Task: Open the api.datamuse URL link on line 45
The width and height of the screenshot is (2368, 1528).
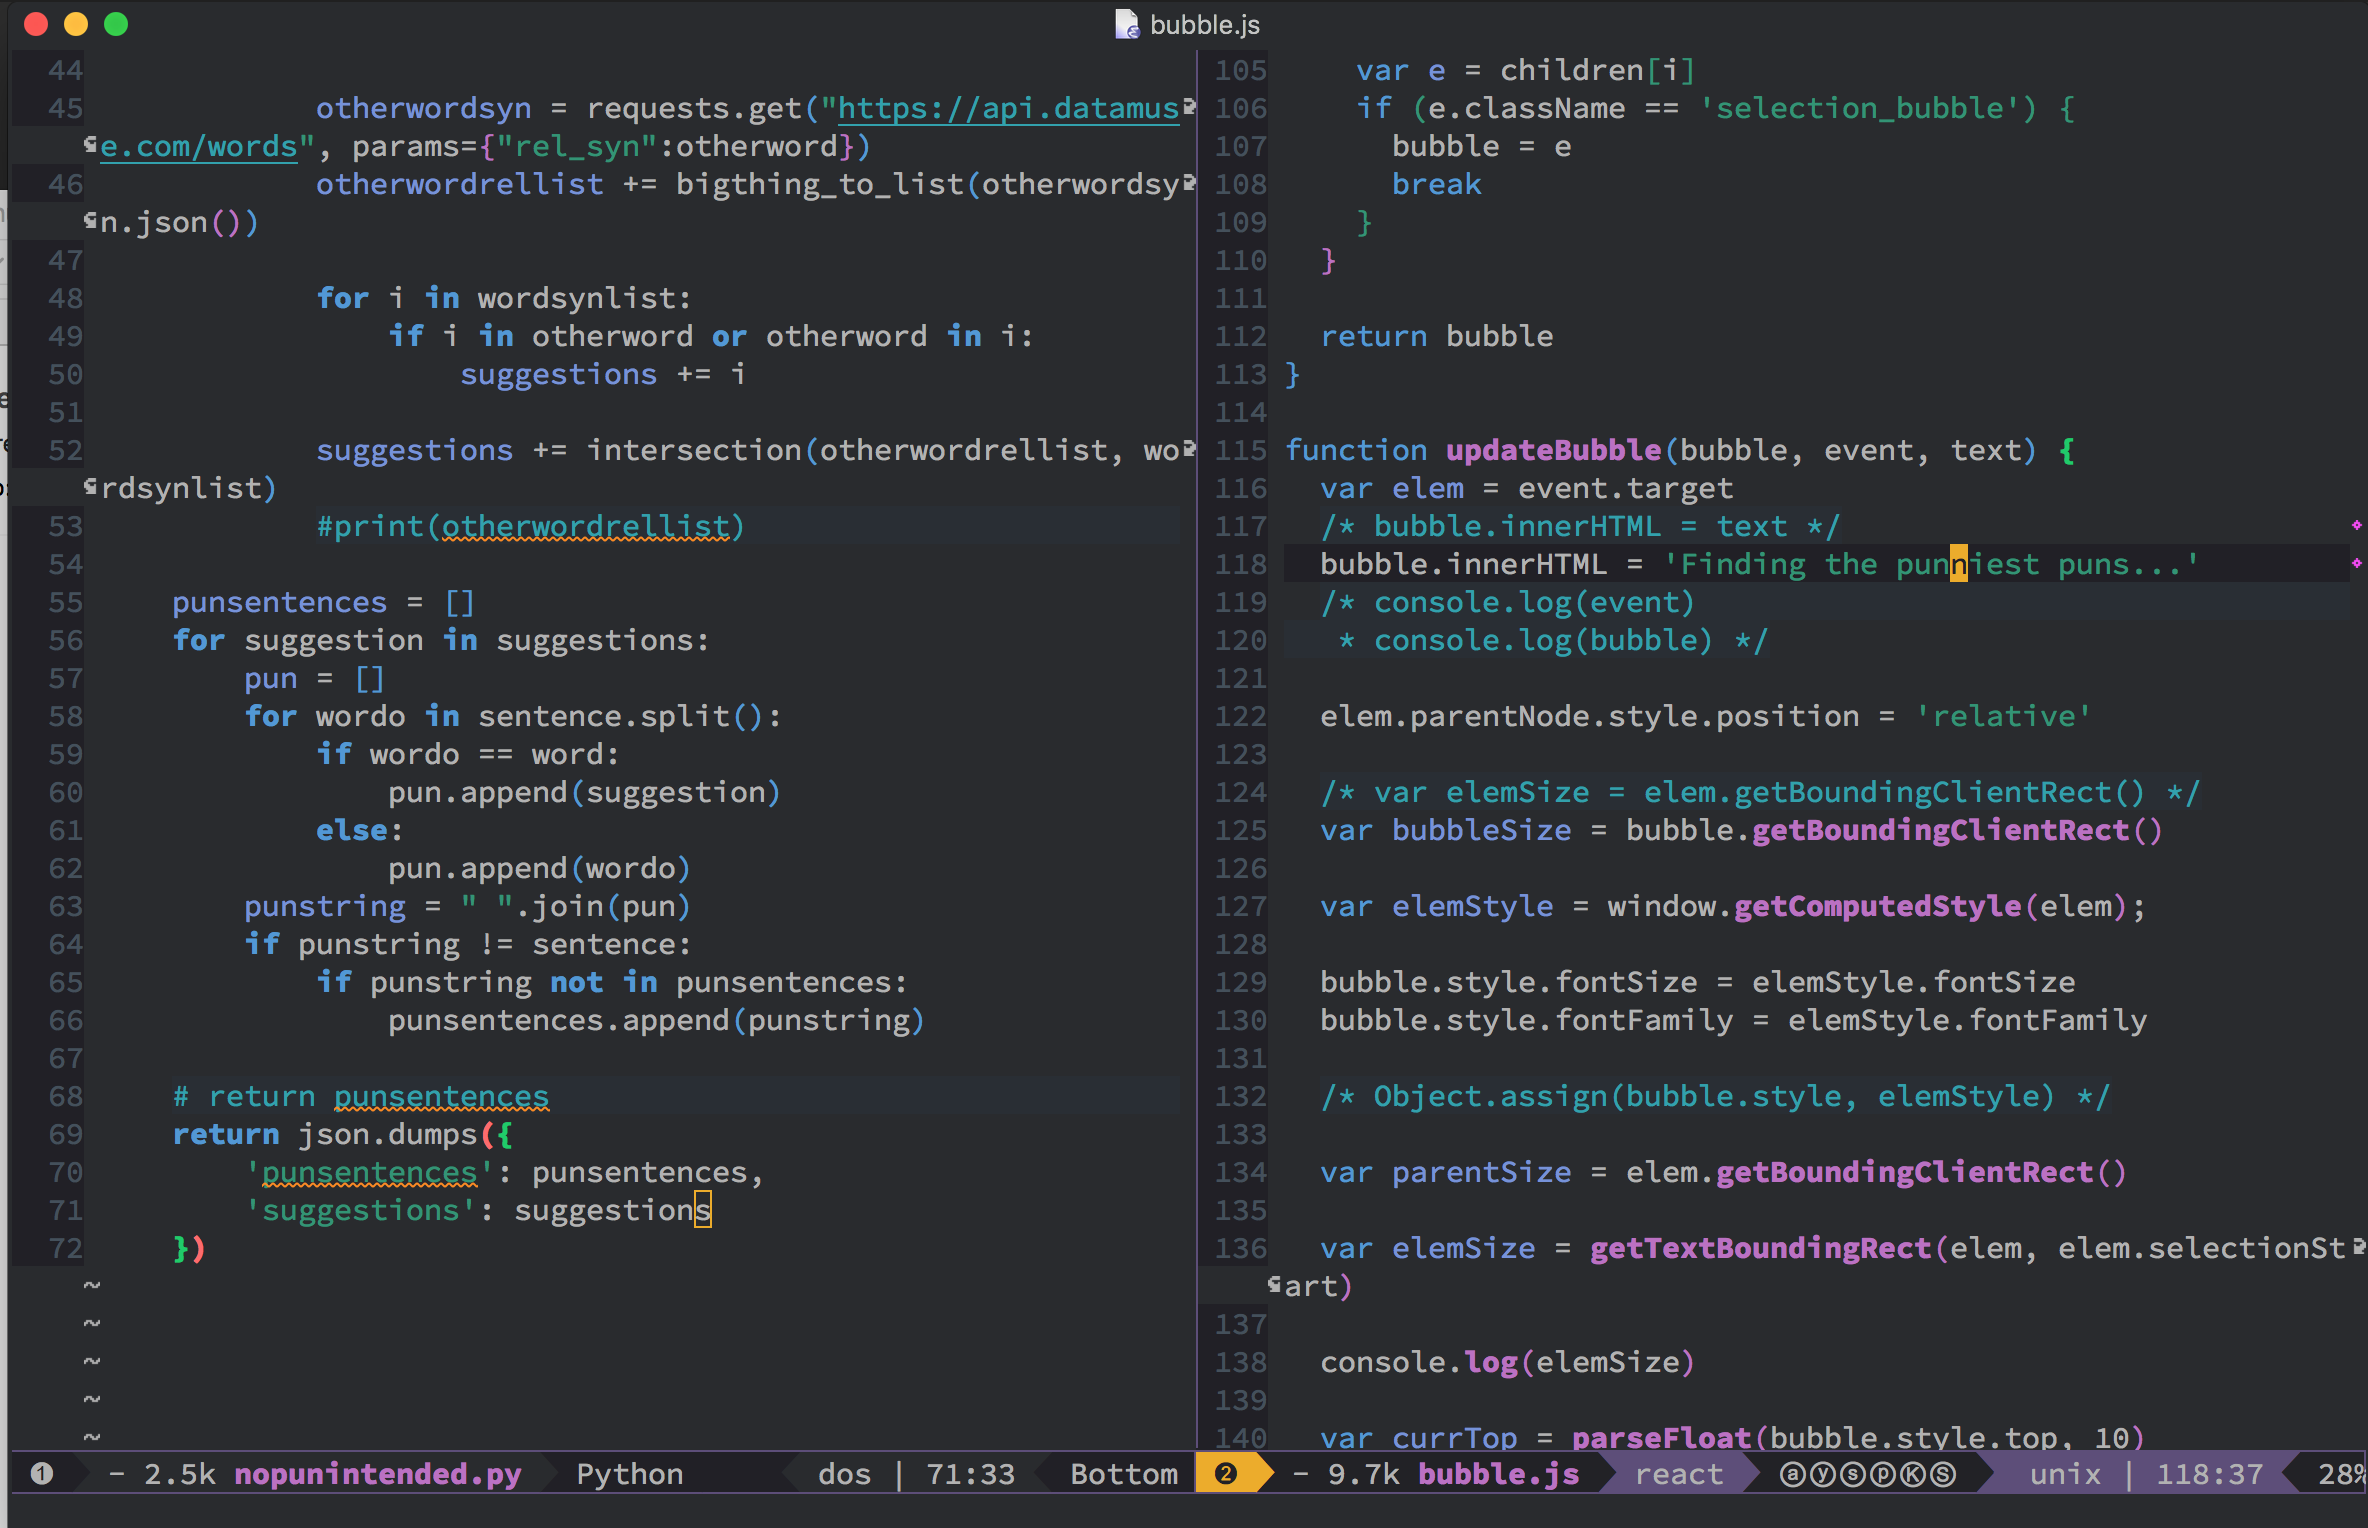Action: pyautogui.click(x=1008, y=108)
